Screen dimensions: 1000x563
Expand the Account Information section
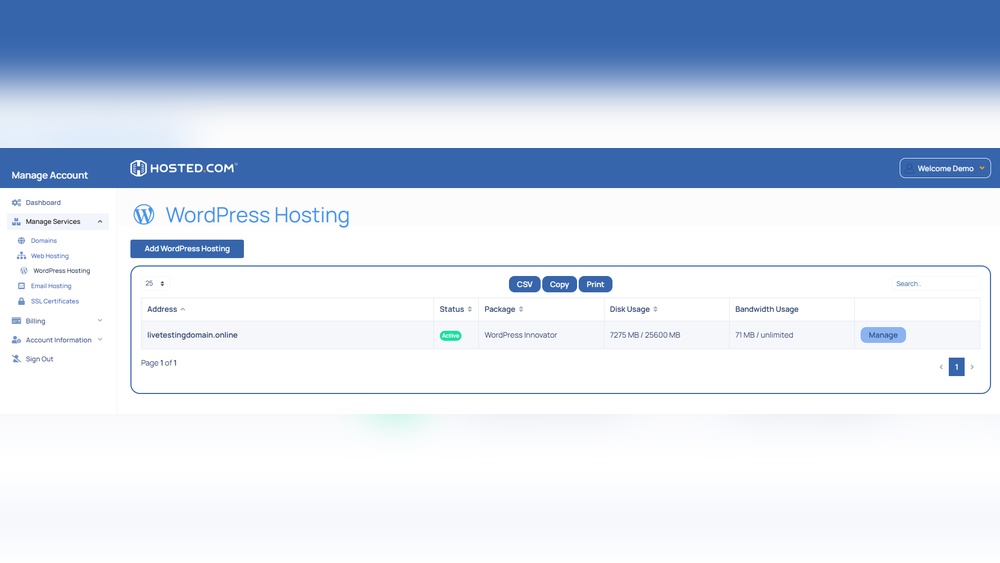click(x=58, y=340)
